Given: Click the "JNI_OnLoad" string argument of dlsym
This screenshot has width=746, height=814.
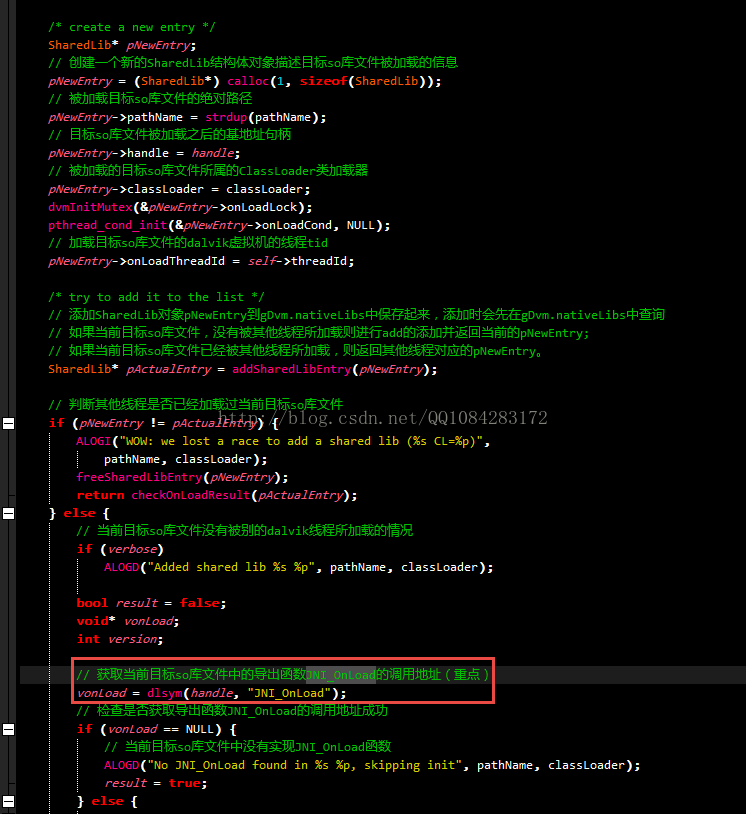Looking at the screenshot, I should pyautogui.click(x=289, y=693).
